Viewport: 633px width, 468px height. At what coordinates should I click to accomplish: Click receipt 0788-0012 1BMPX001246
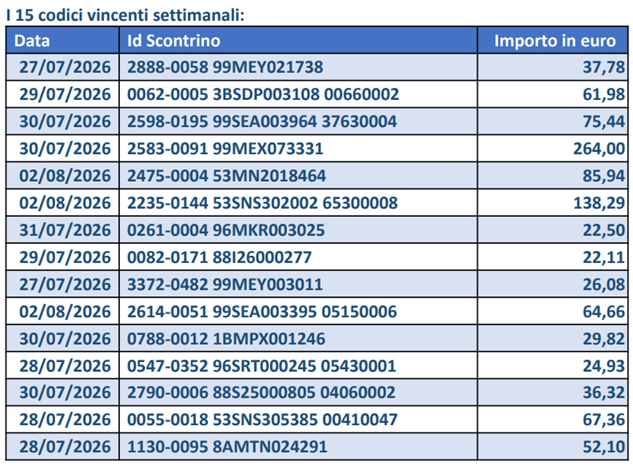pos(226,338)
